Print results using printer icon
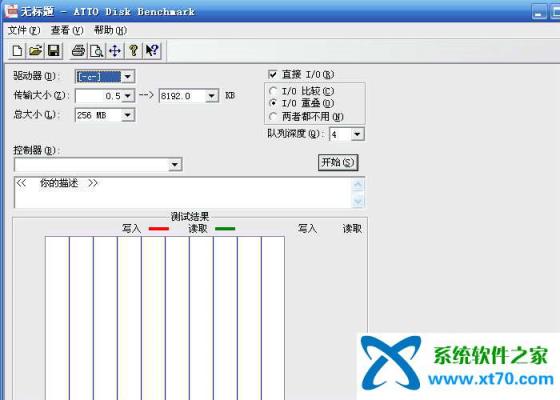The width and height of the screenshot is (560, 400). point(78,51)
